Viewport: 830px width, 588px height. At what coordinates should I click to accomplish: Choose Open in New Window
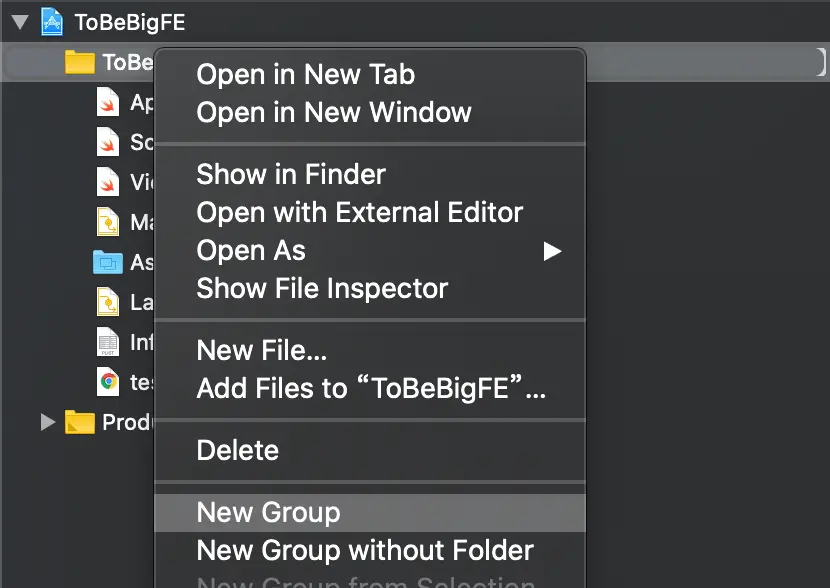click(x=333, y=112)
